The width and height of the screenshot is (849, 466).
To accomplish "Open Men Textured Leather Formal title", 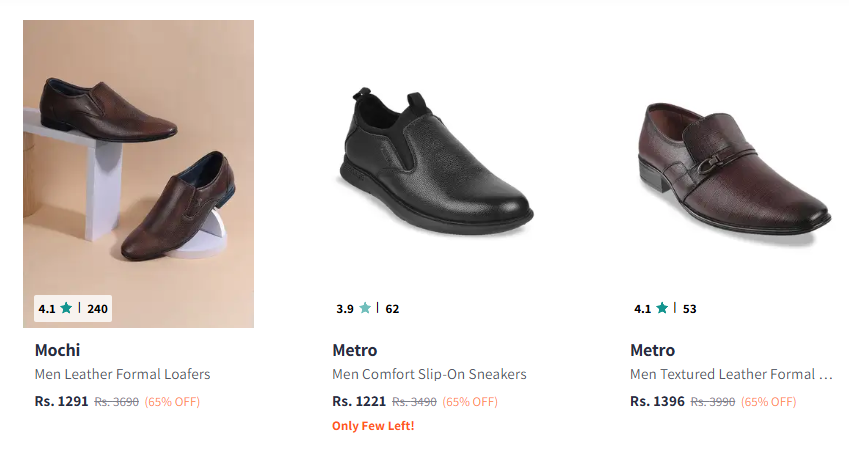I will (x=731, y=375).
